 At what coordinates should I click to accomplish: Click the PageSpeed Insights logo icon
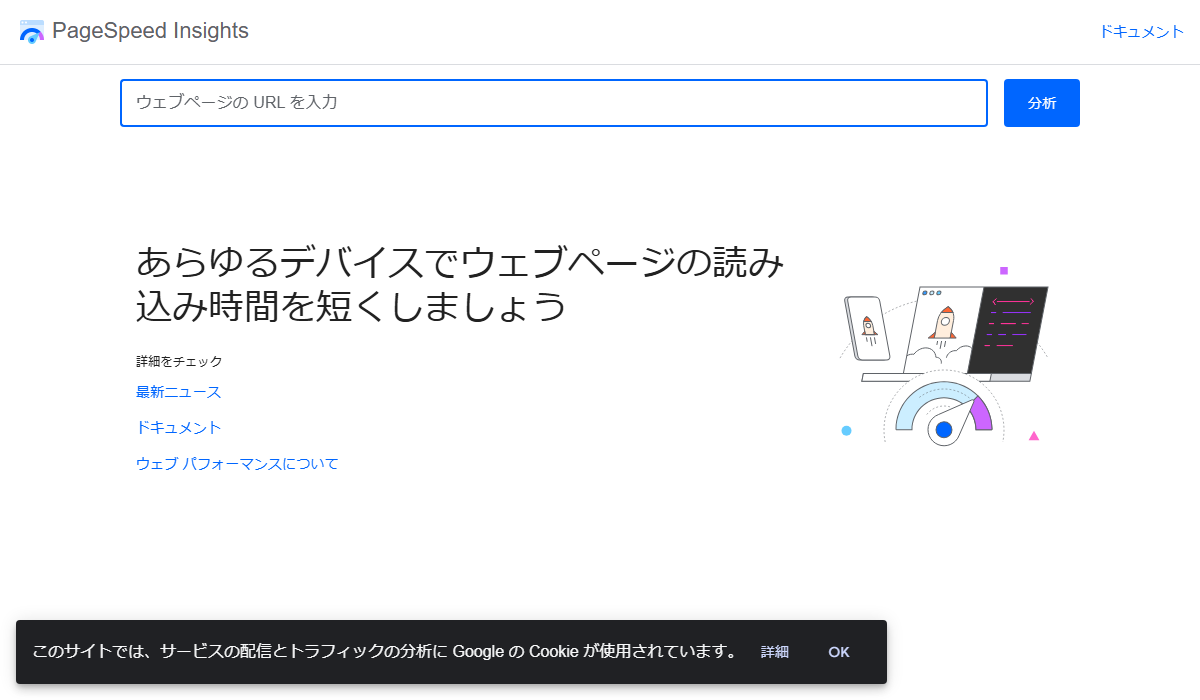(x=33, y=31)
